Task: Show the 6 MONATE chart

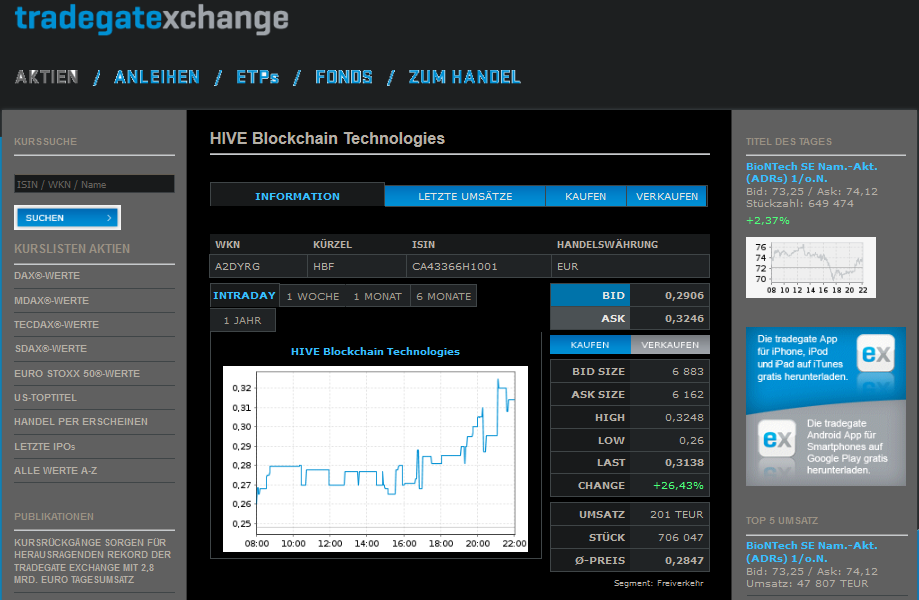Action: click(x=443, y=296)
